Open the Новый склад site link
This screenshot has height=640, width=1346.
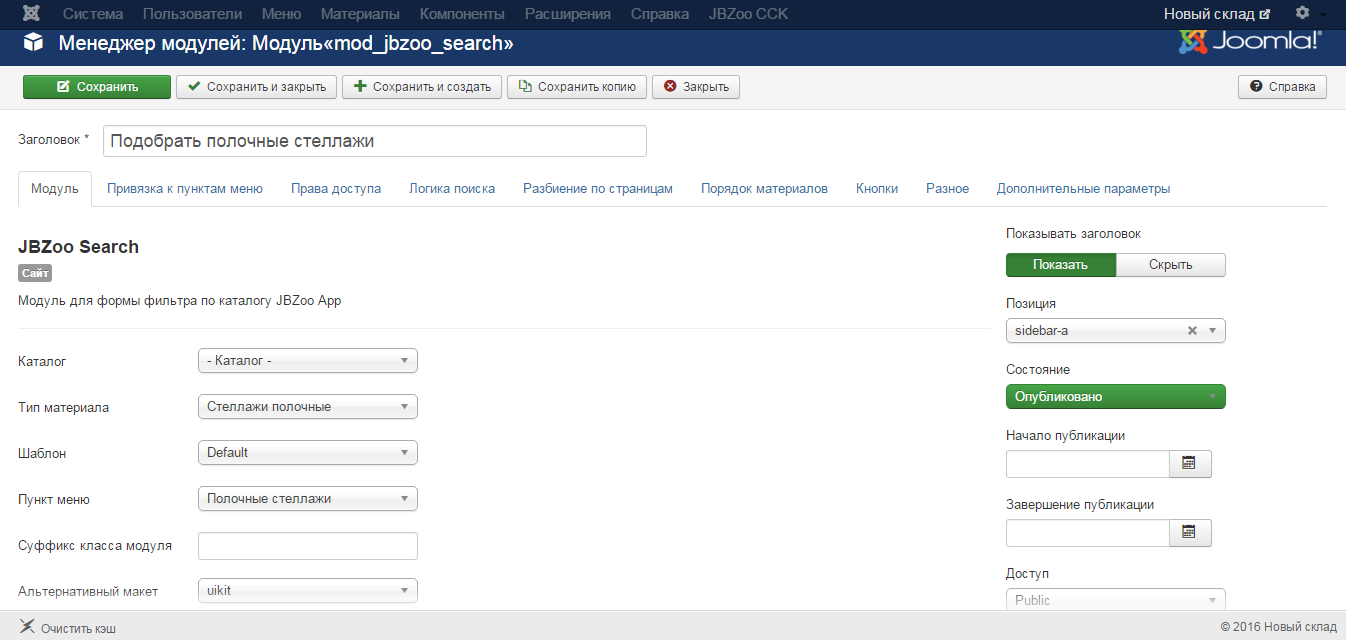pyautogui.click(x=1217, y=14)
